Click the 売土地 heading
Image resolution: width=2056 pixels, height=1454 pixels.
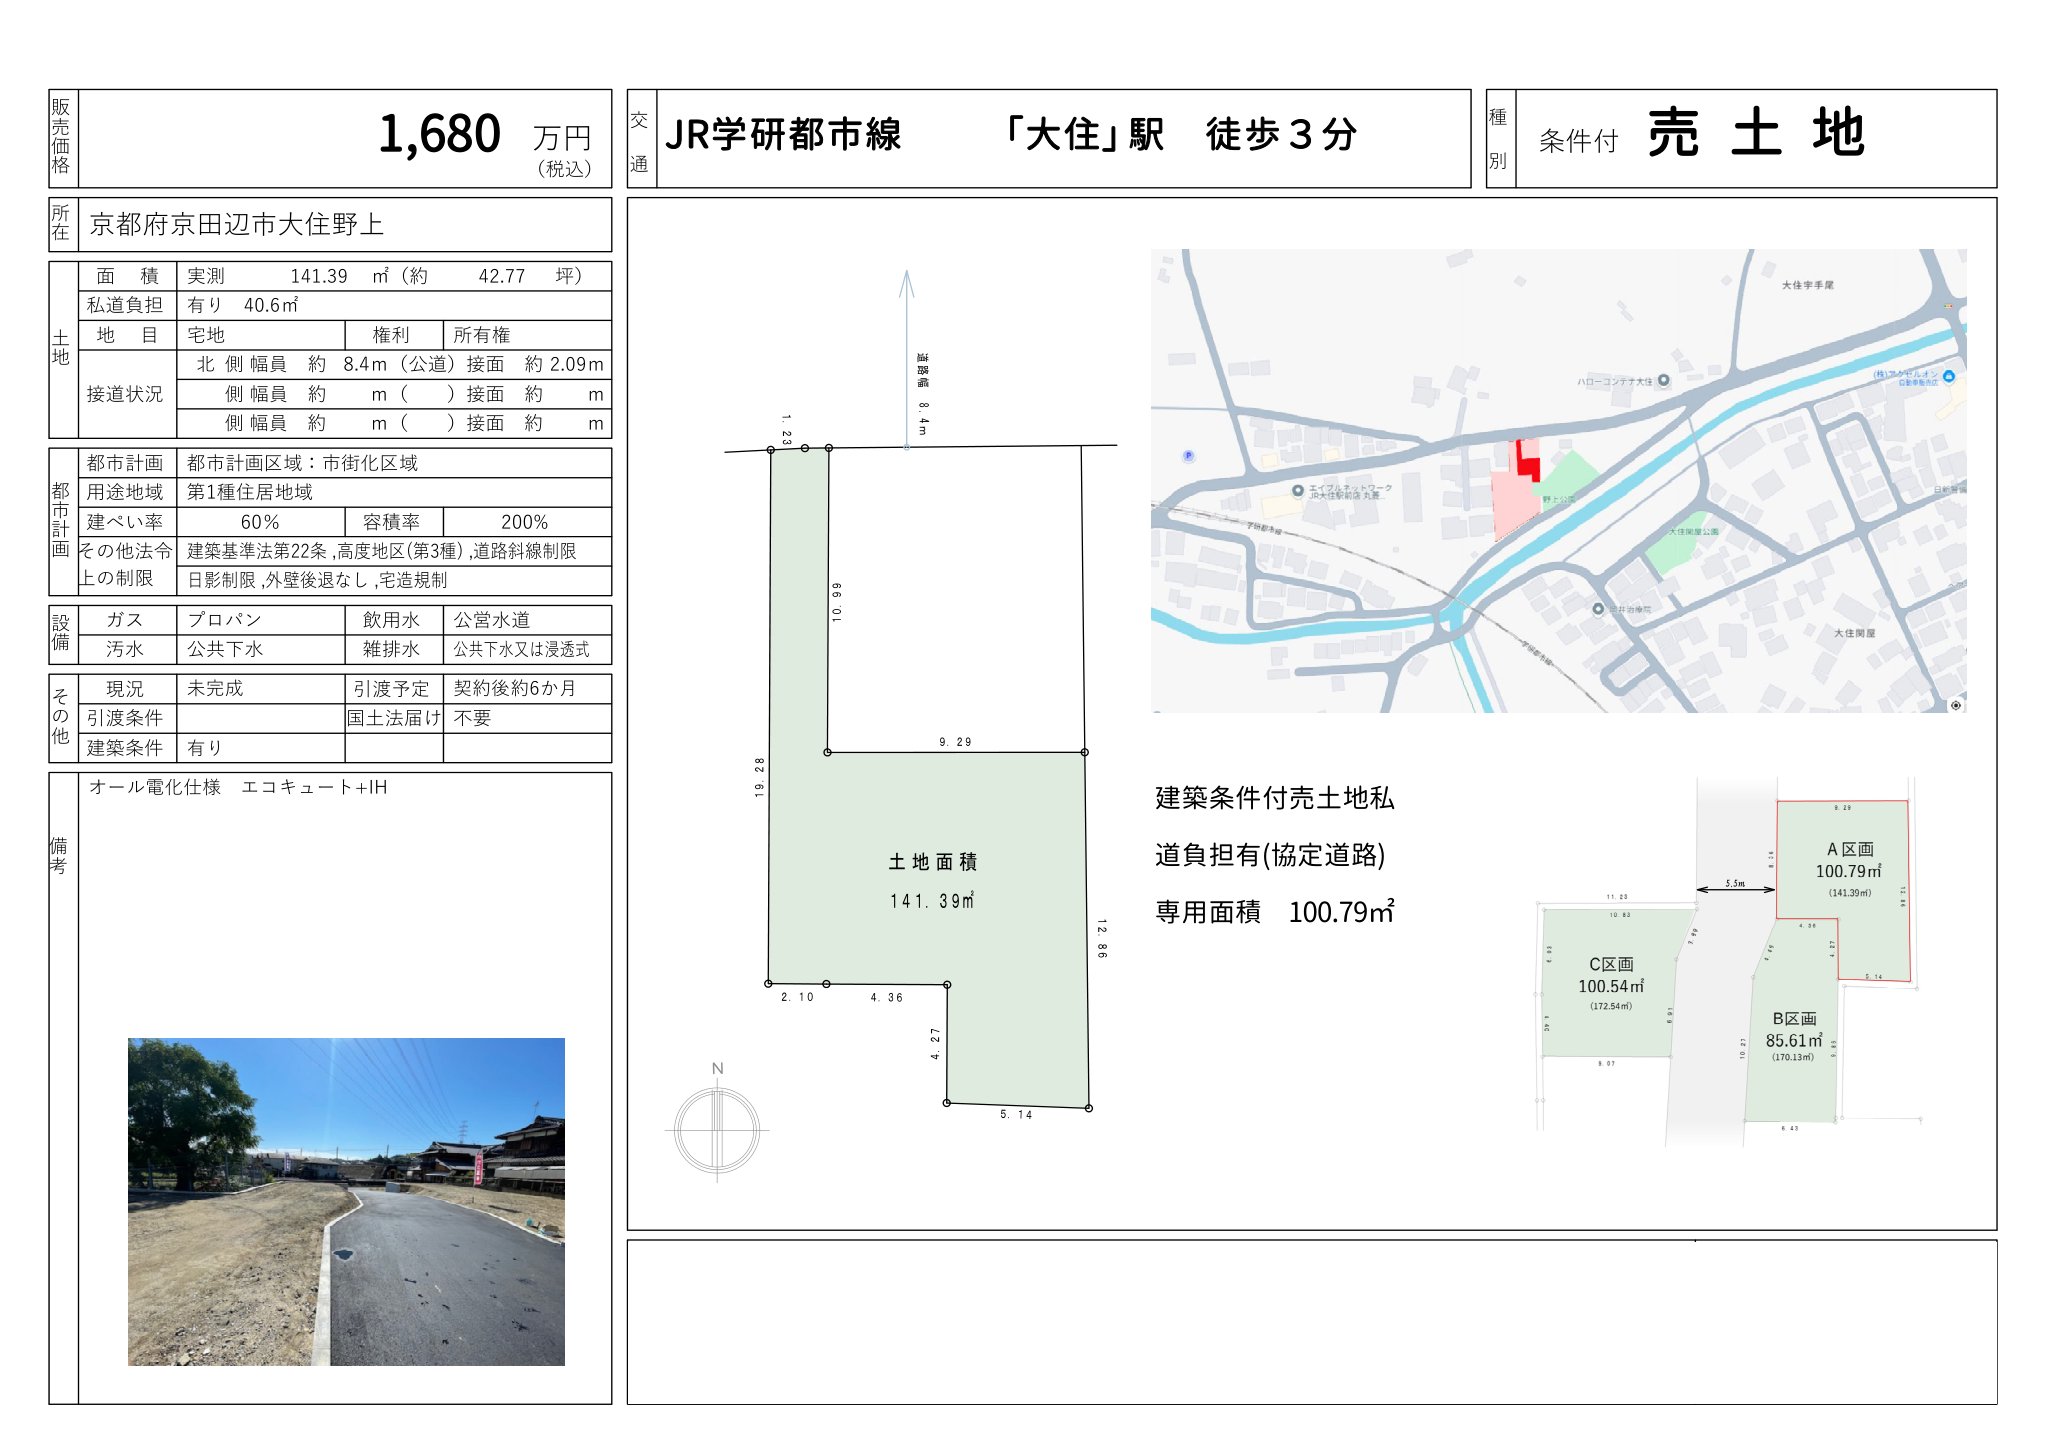click(x=1755, y=133)
